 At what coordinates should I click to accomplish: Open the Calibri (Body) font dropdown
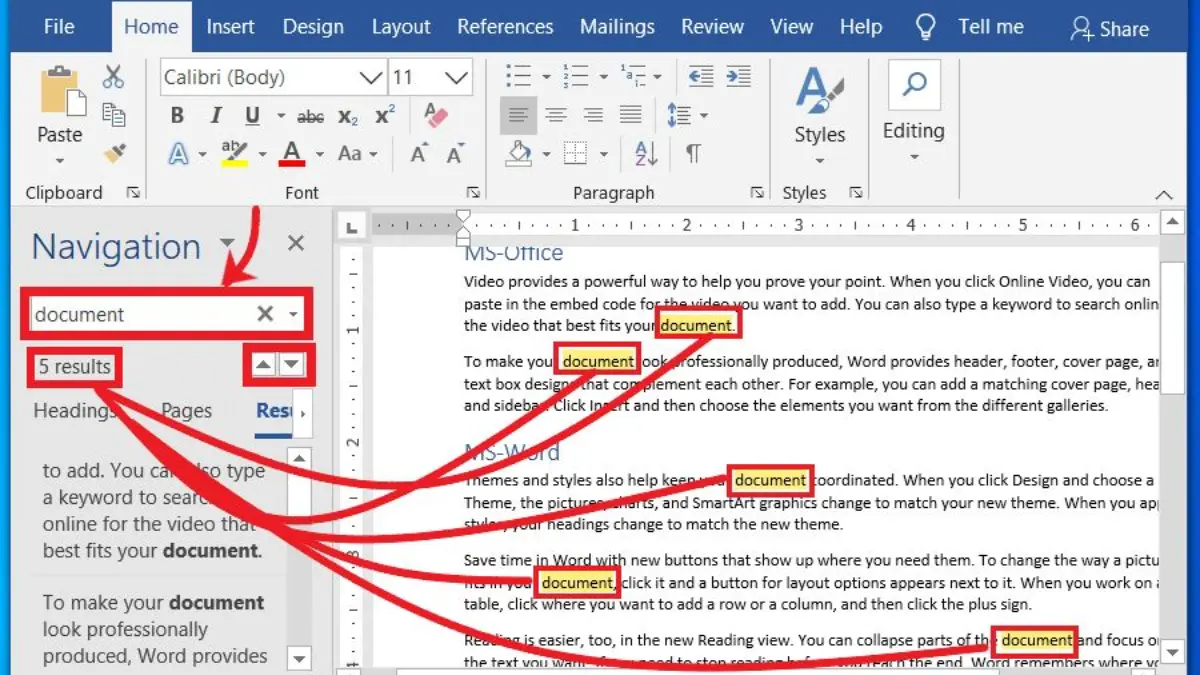(371, 77)
